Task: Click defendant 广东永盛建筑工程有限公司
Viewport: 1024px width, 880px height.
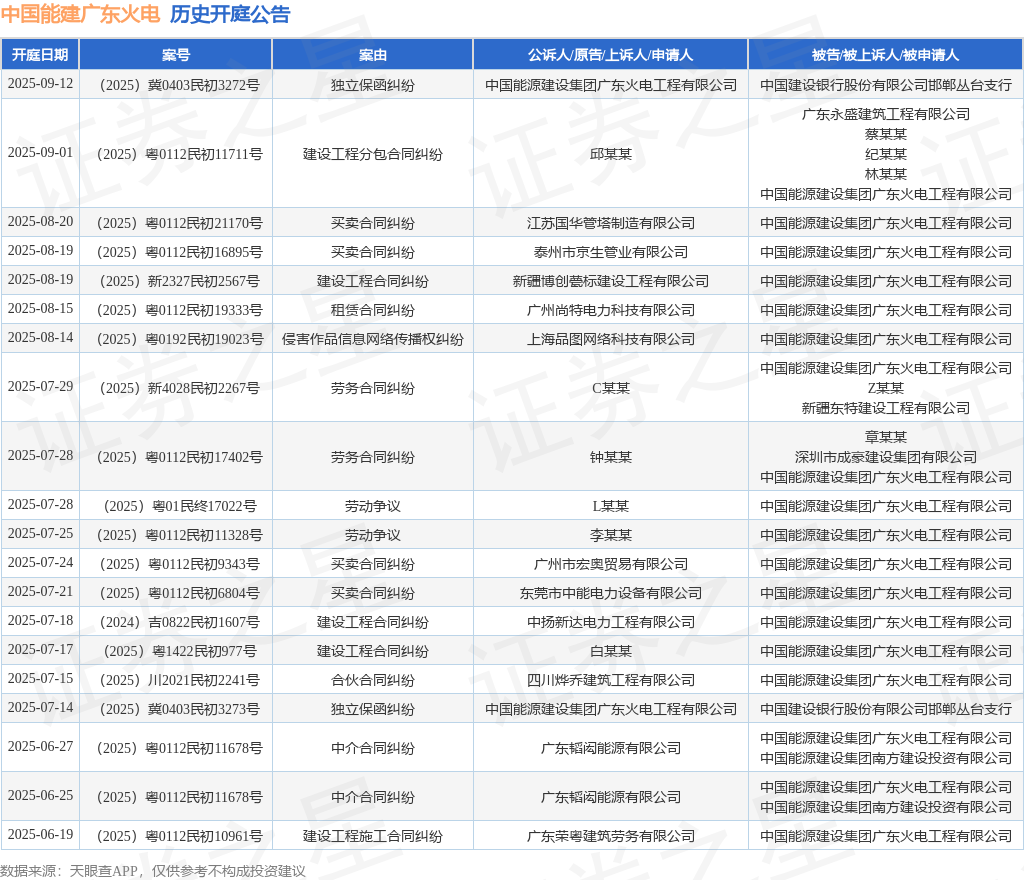Action: click(886, 114)
